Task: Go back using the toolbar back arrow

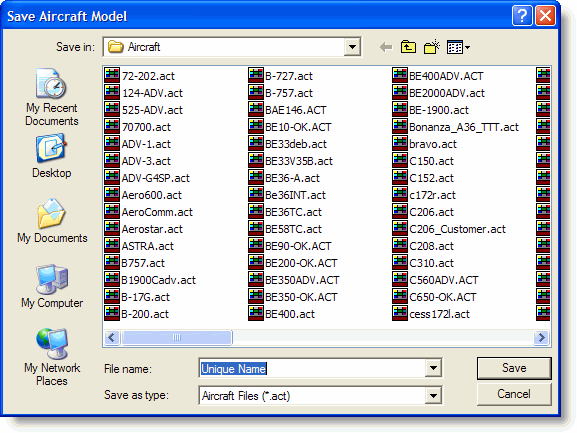Action: point(386,47)
